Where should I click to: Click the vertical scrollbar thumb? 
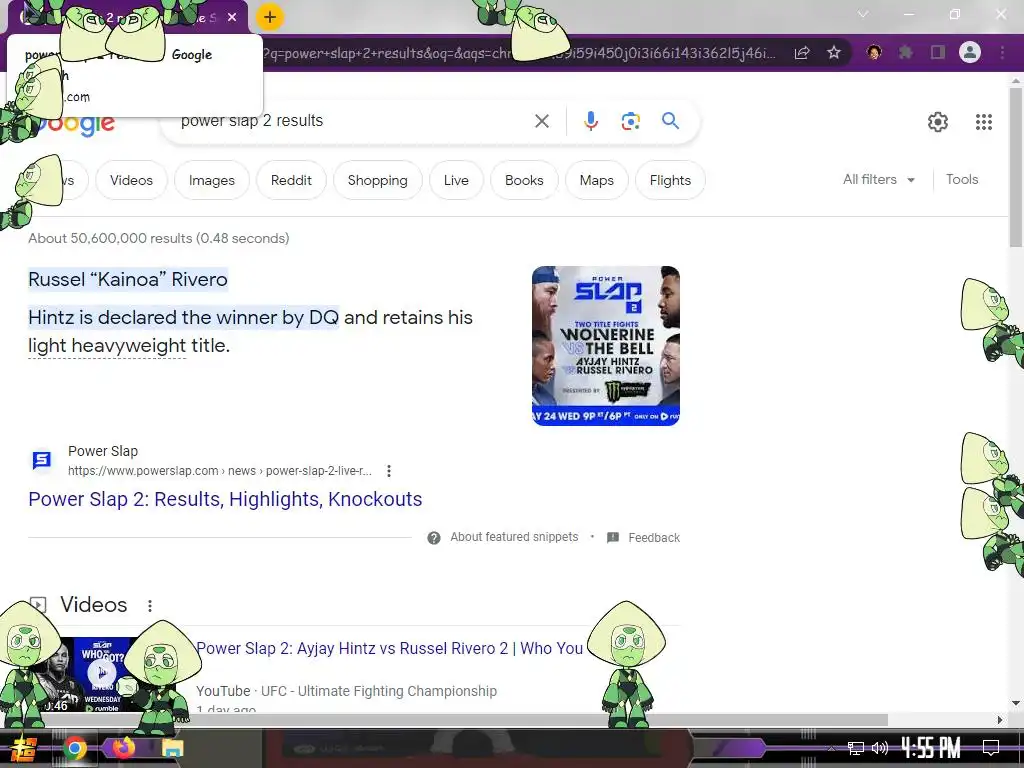click(1016, 167)
